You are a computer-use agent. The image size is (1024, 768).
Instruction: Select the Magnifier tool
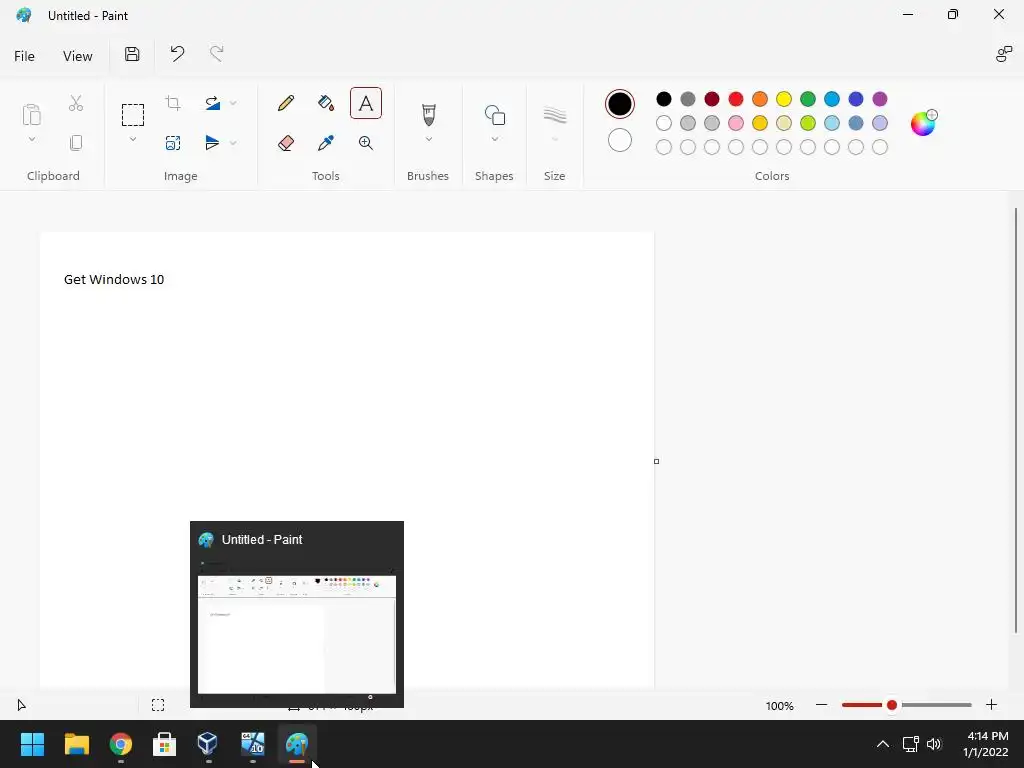(x=366, y=143)
